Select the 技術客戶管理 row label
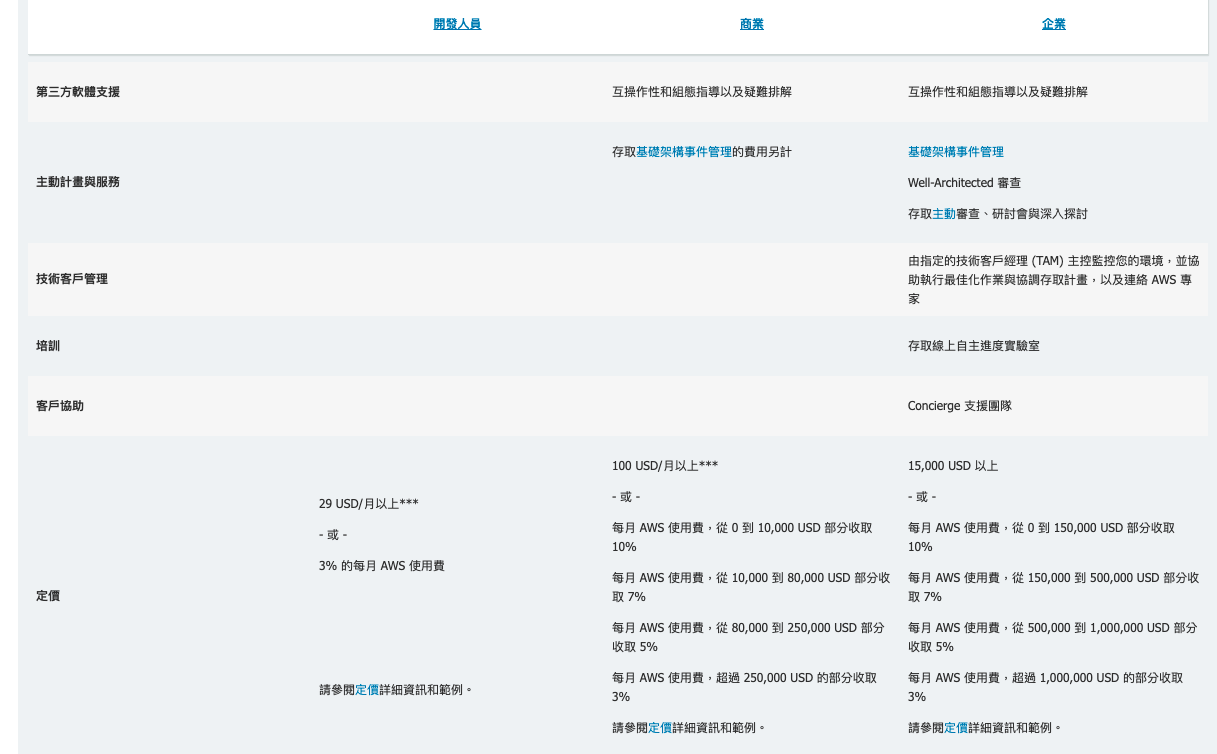 (72, 279)
